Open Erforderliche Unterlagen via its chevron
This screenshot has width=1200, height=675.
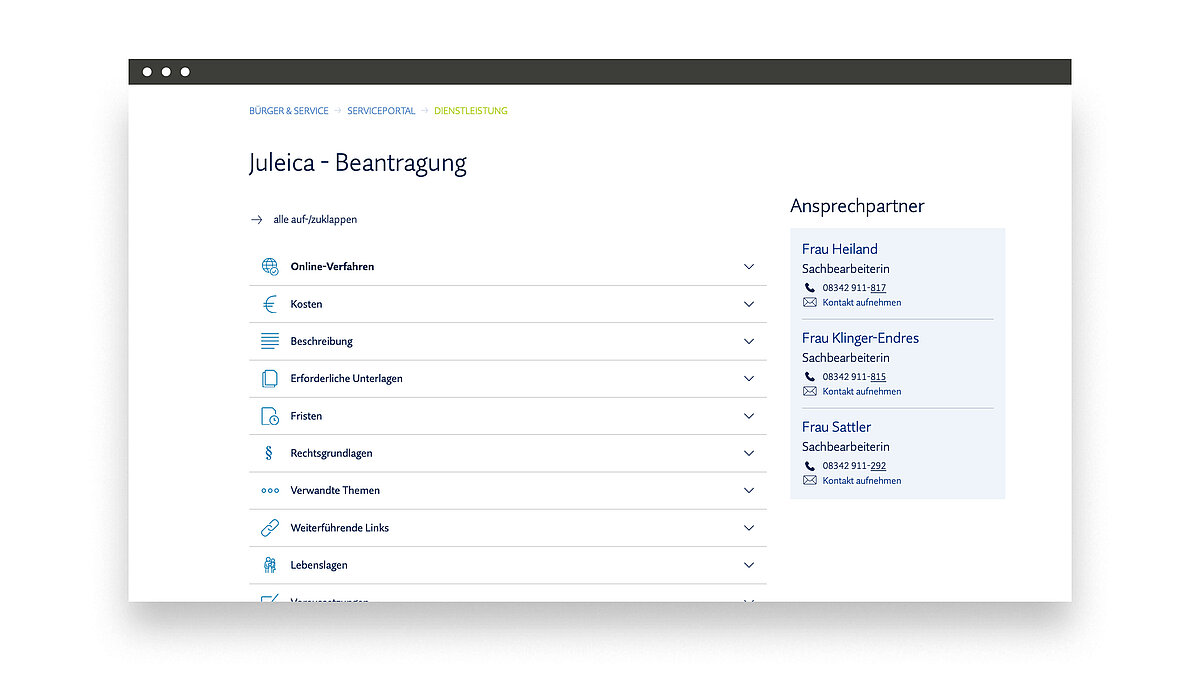[x=749, y=379]
